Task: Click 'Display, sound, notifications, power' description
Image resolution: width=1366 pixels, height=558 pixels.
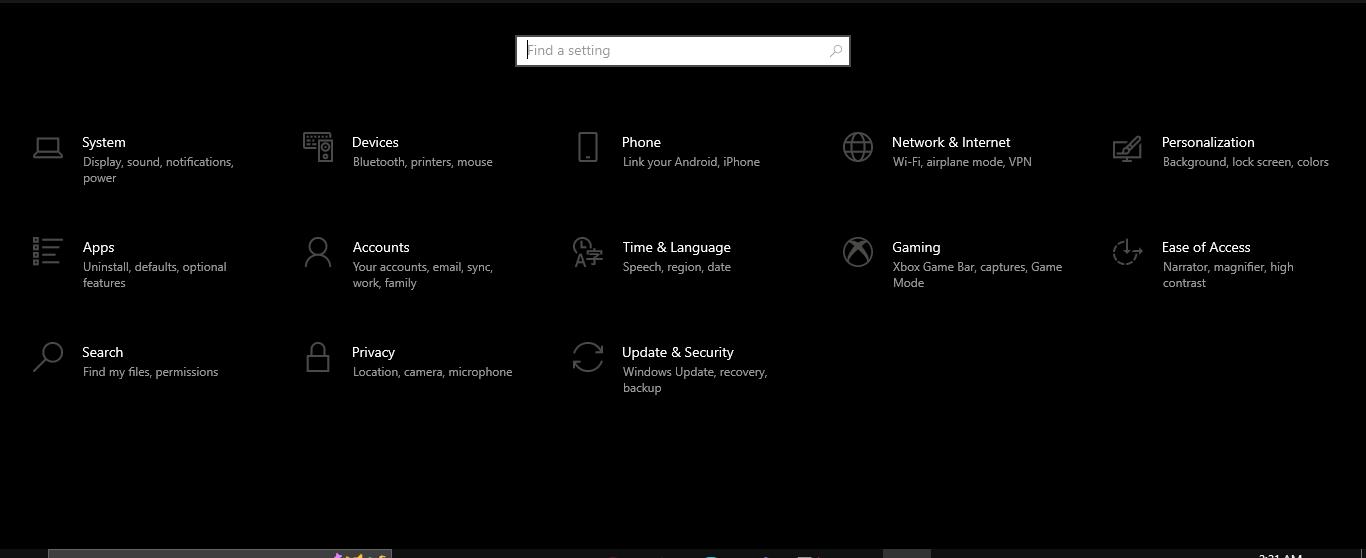Action: click(x=158, y=170)
